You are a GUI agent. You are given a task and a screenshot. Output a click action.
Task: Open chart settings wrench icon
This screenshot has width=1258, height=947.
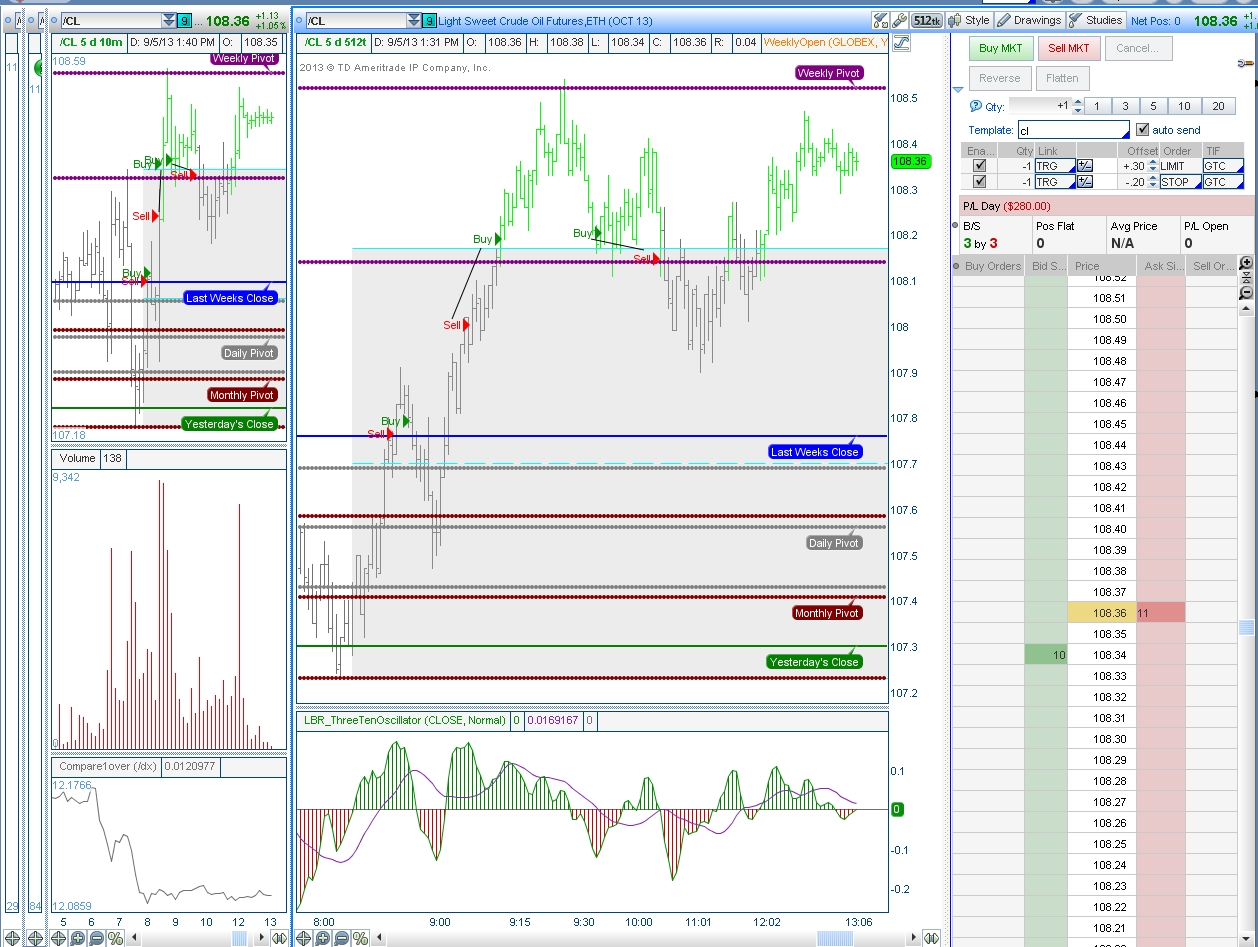(900, 20)
